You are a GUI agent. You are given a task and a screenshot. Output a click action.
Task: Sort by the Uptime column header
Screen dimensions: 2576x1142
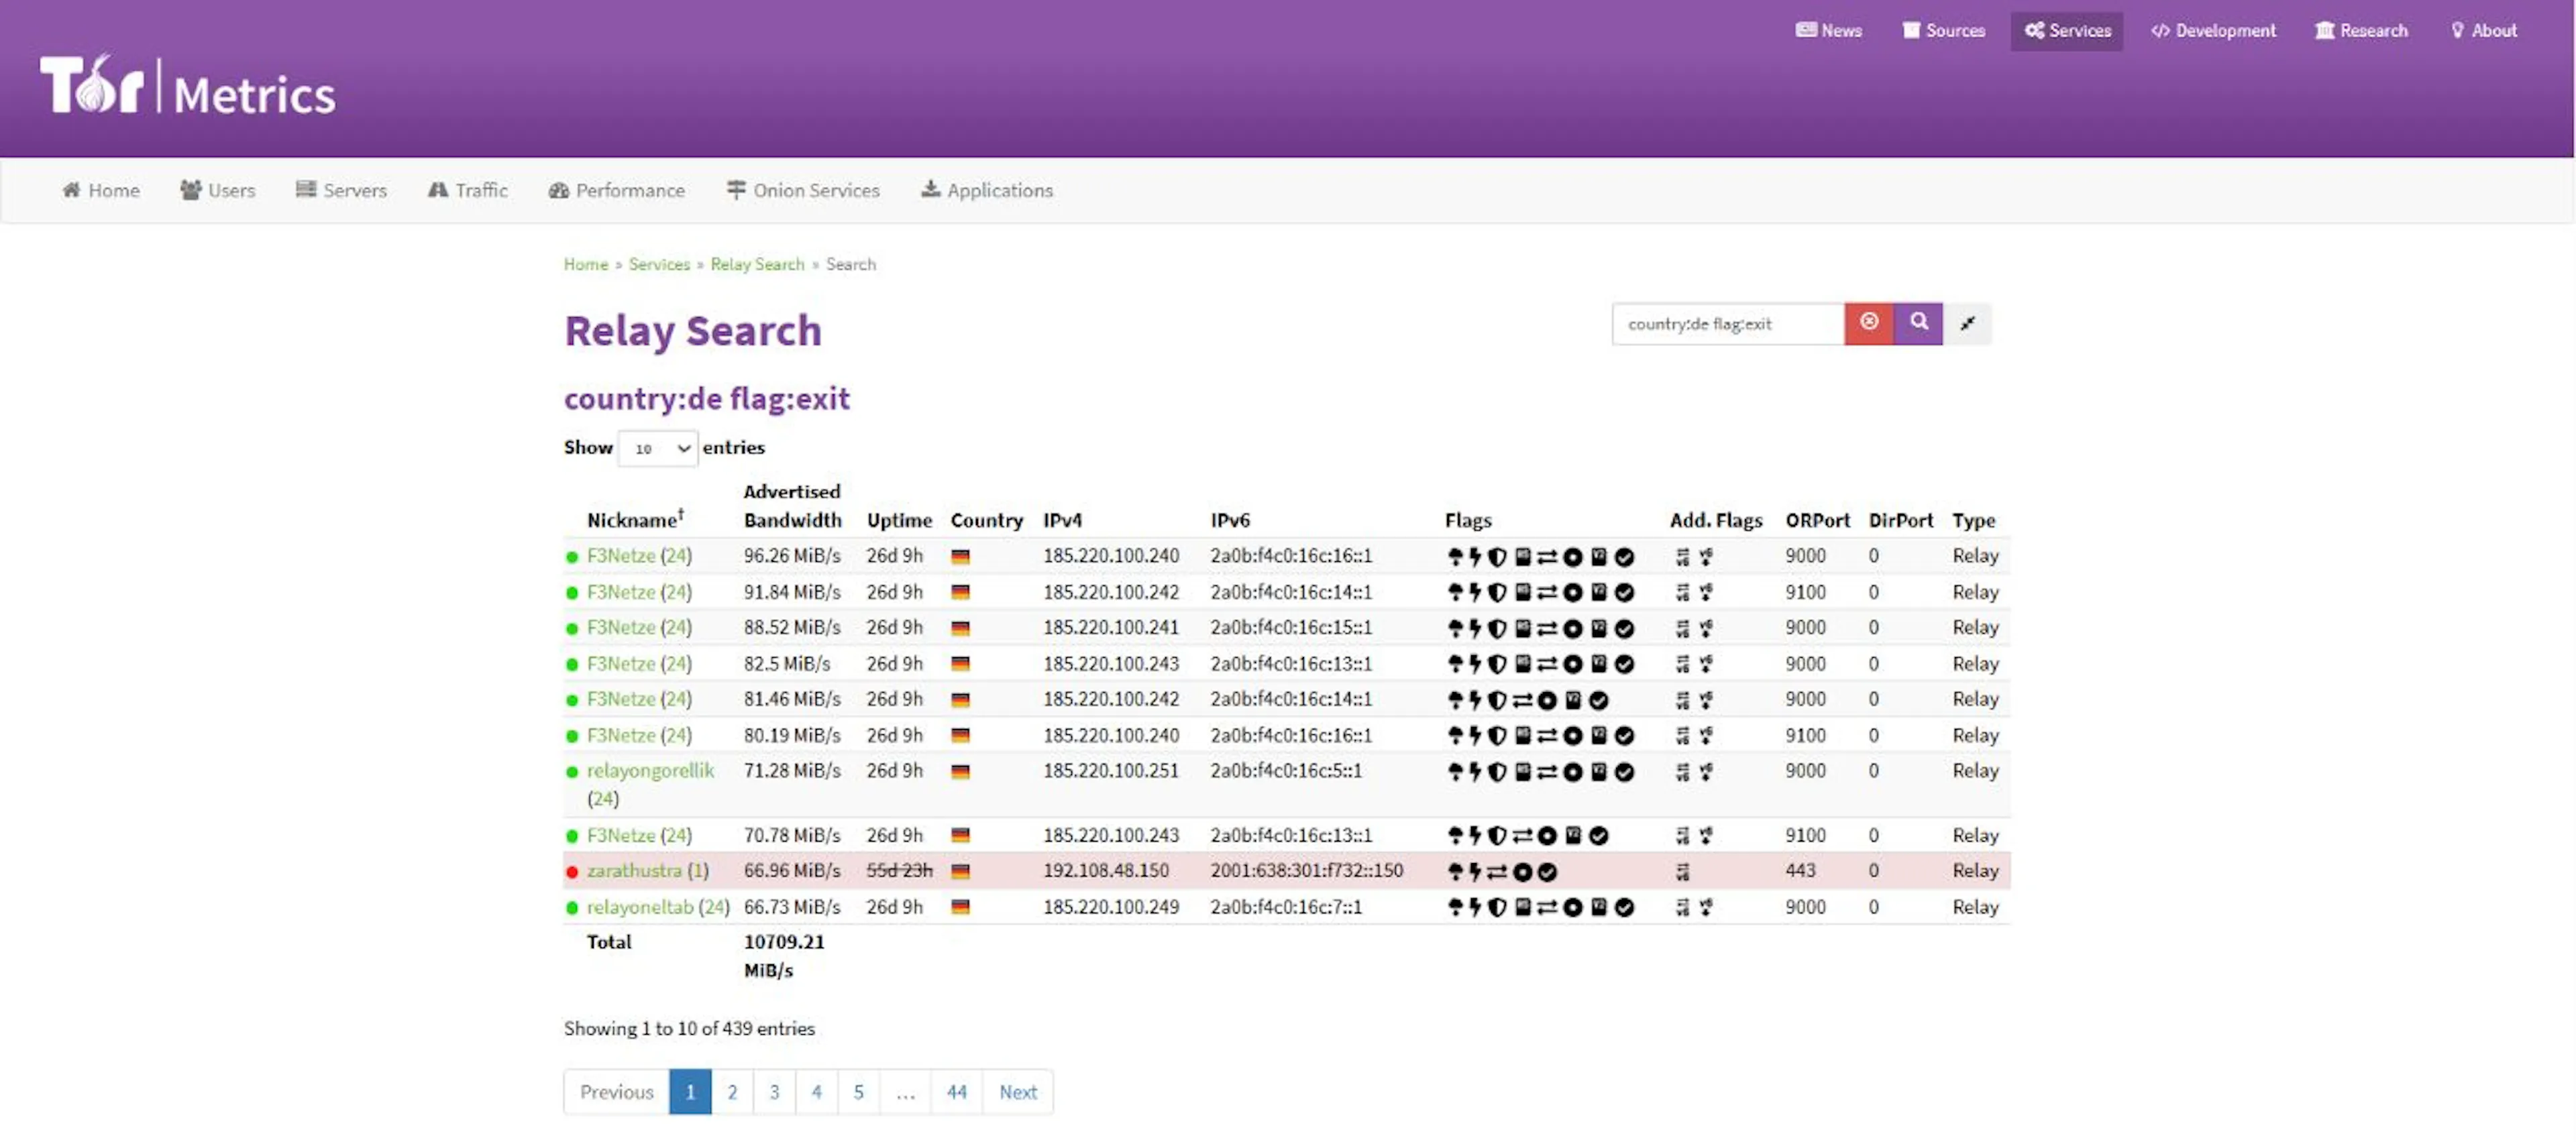[899, 521]
